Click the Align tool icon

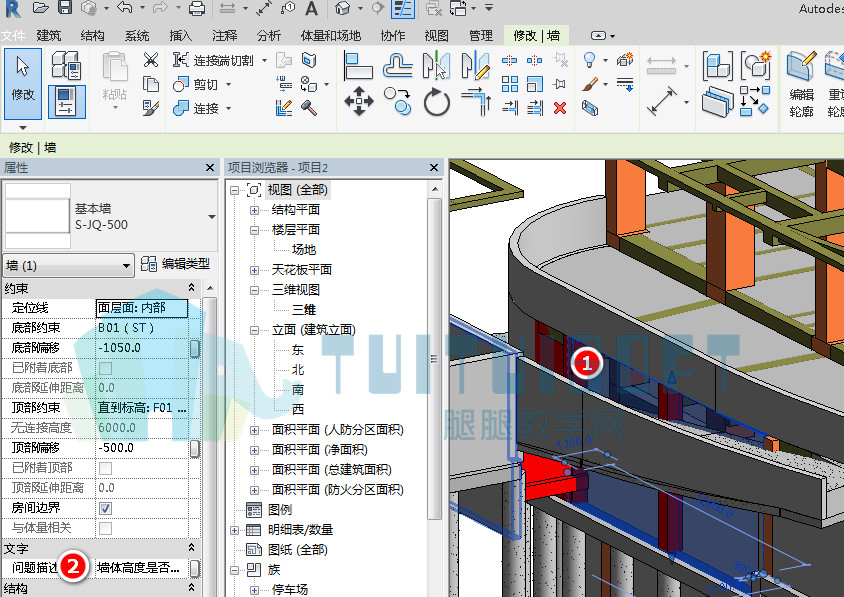click(x=358, y=66)
